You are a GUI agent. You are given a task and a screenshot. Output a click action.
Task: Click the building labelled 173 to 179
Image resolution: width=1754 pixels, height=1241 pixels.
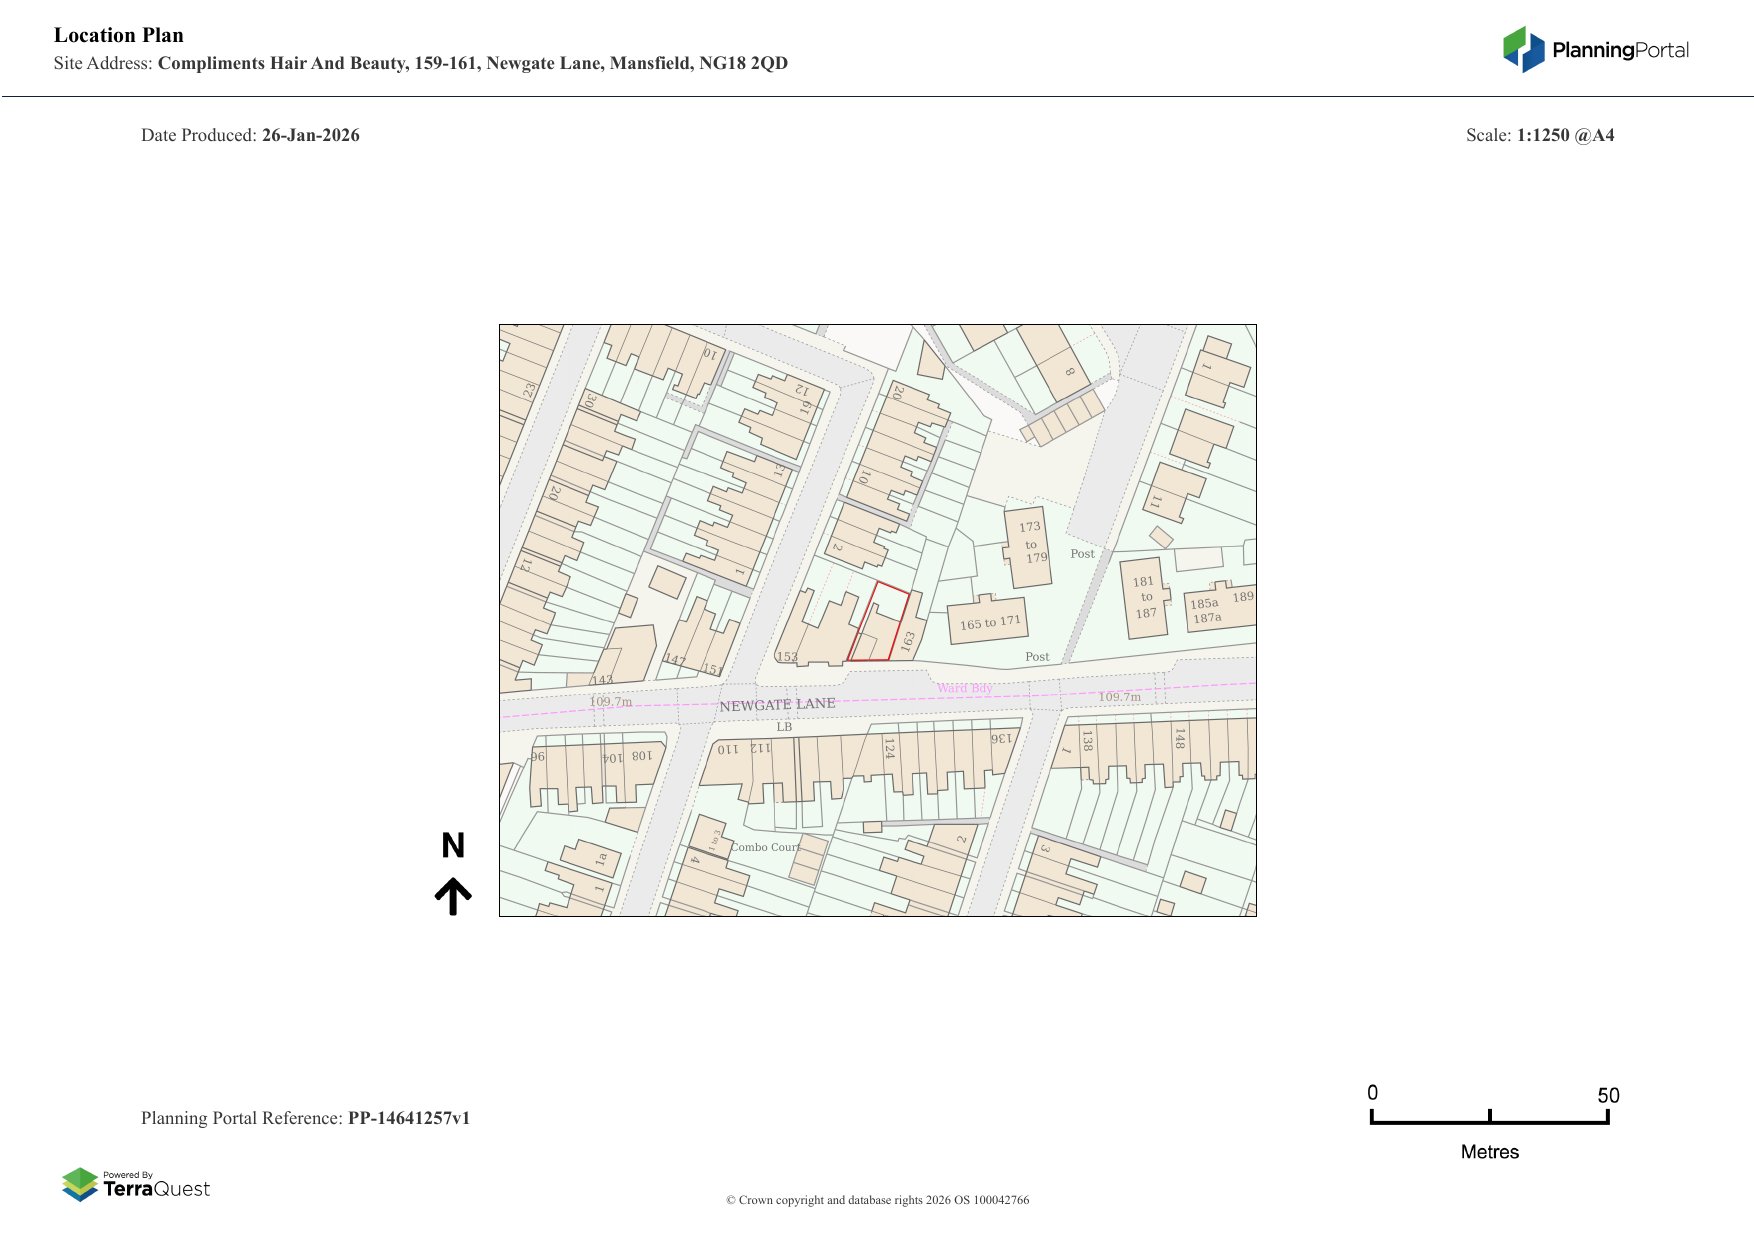1029,541
